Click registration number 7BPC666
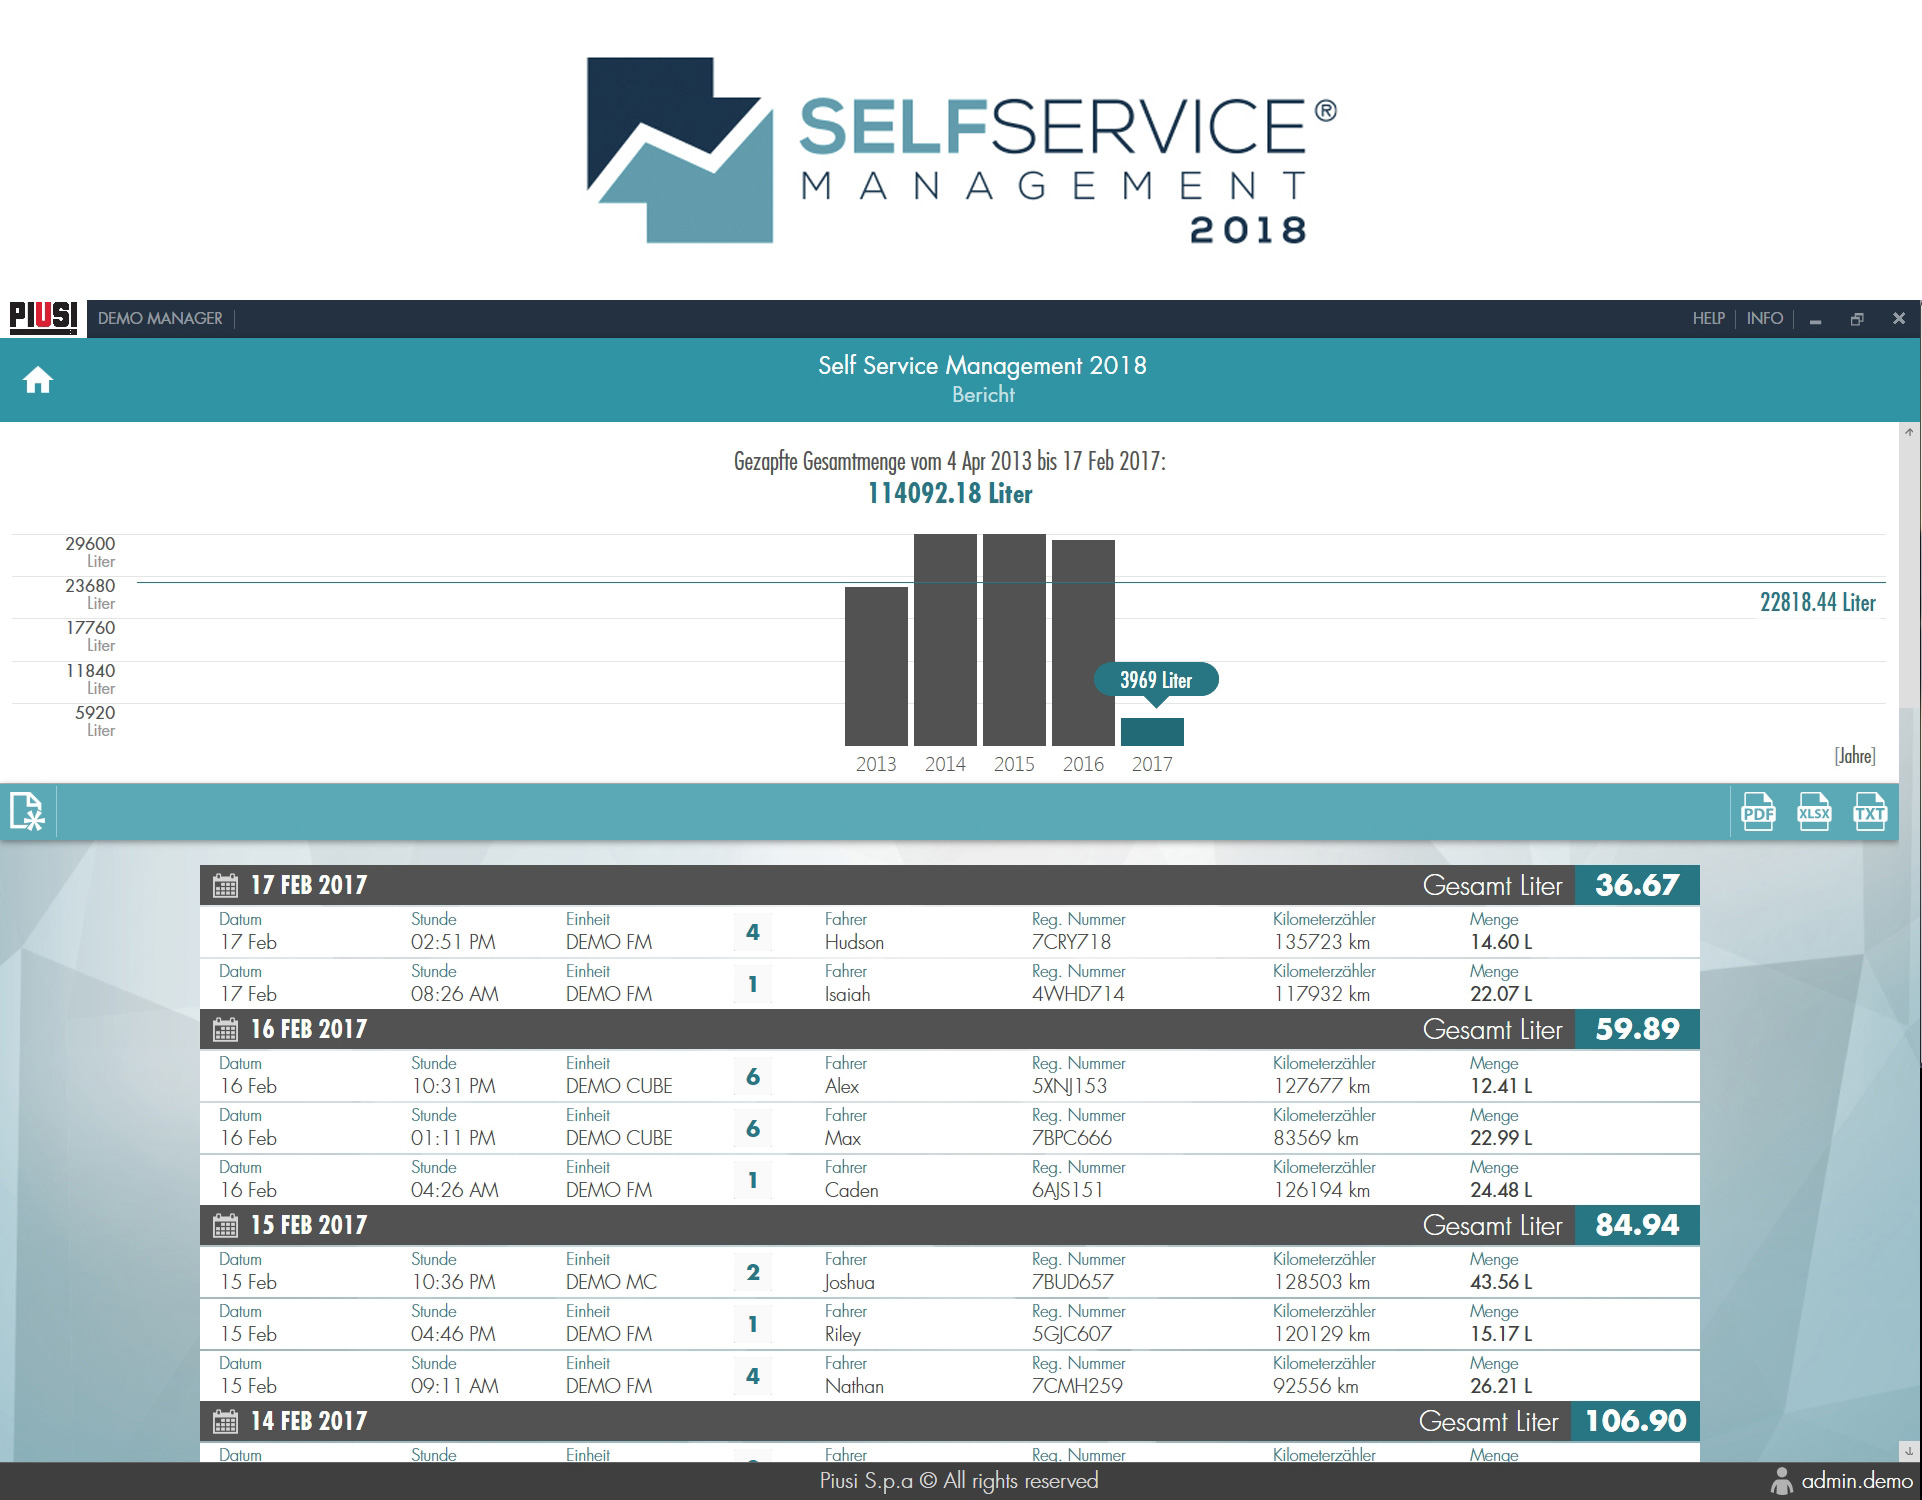 point(1072,1138)
